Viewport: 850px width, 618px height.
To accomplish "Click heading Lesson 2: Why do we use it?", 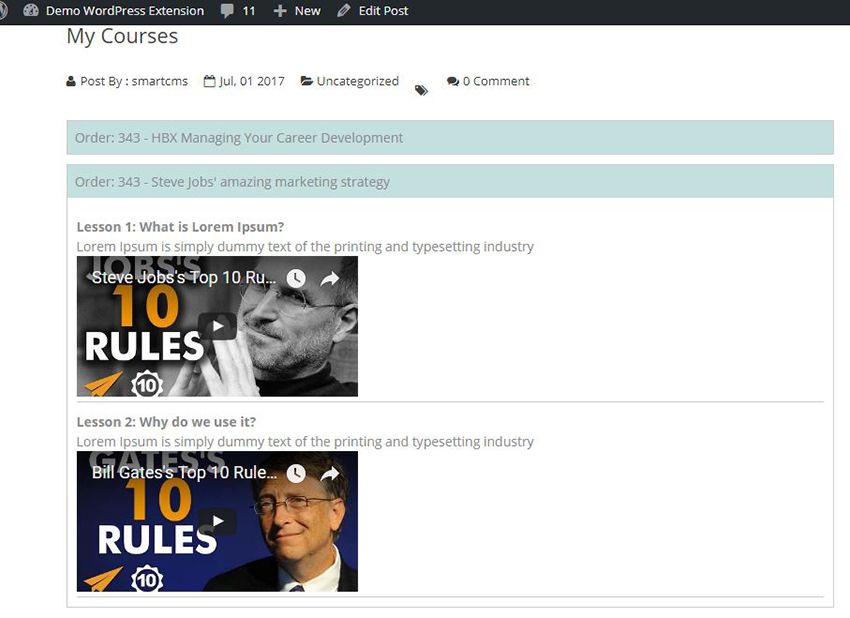I will (166, 422).
